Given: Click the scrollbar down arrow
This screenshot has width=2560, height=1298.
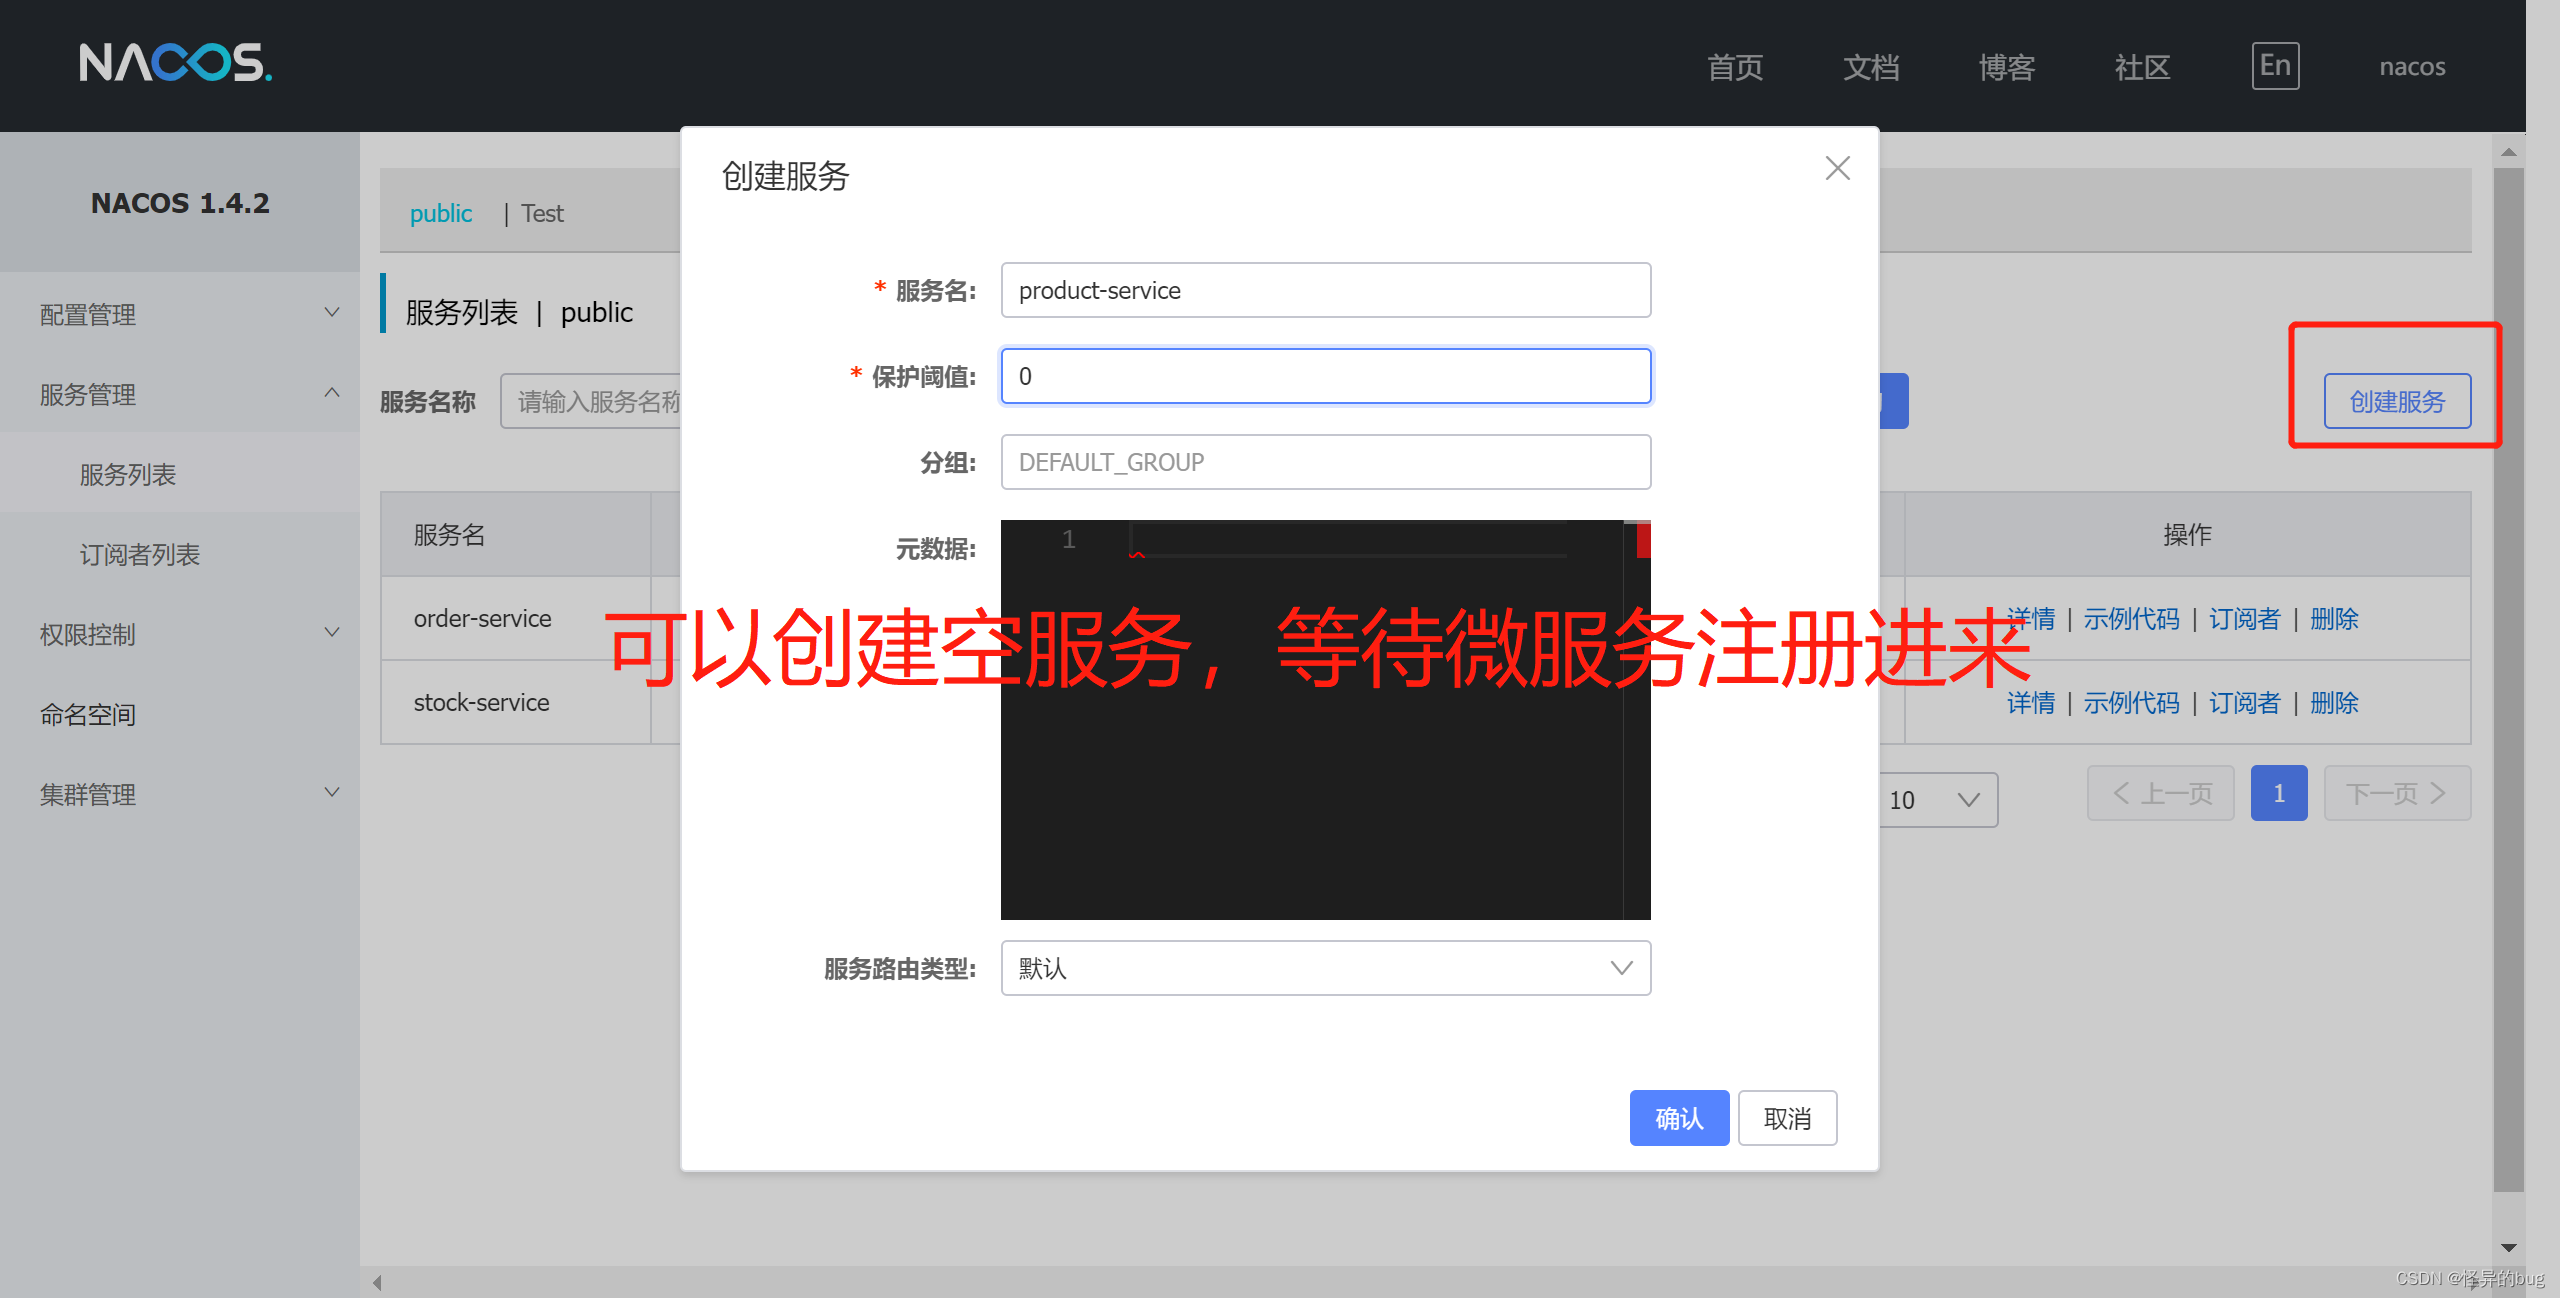Looking at the screenshot, I should (2508, 1247).
